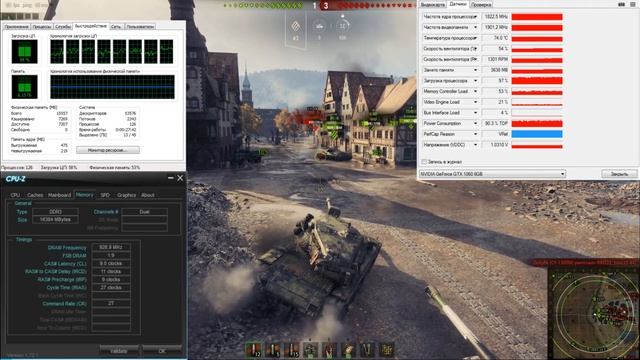
Task: Click the 74.0 °C temperature value
Action: 495,38
